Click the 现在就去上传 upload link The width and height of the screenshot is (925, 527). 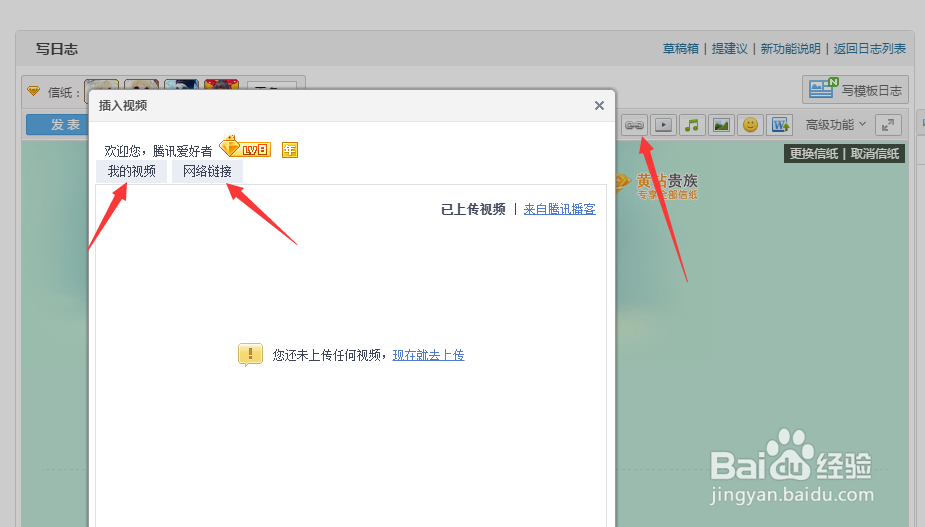428,355
